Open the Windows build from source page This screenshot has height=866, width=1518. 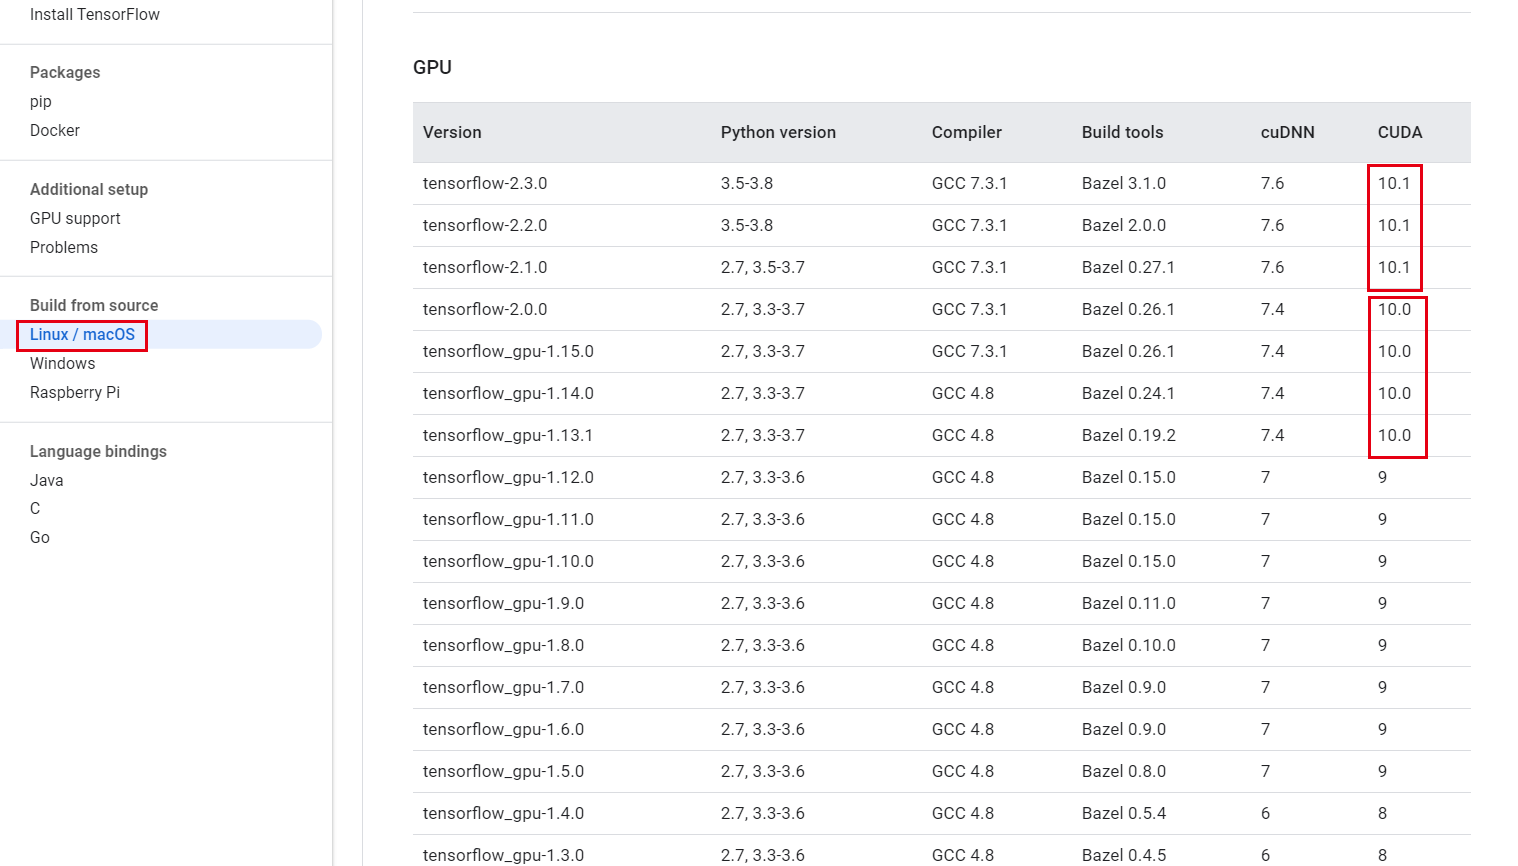63,364
